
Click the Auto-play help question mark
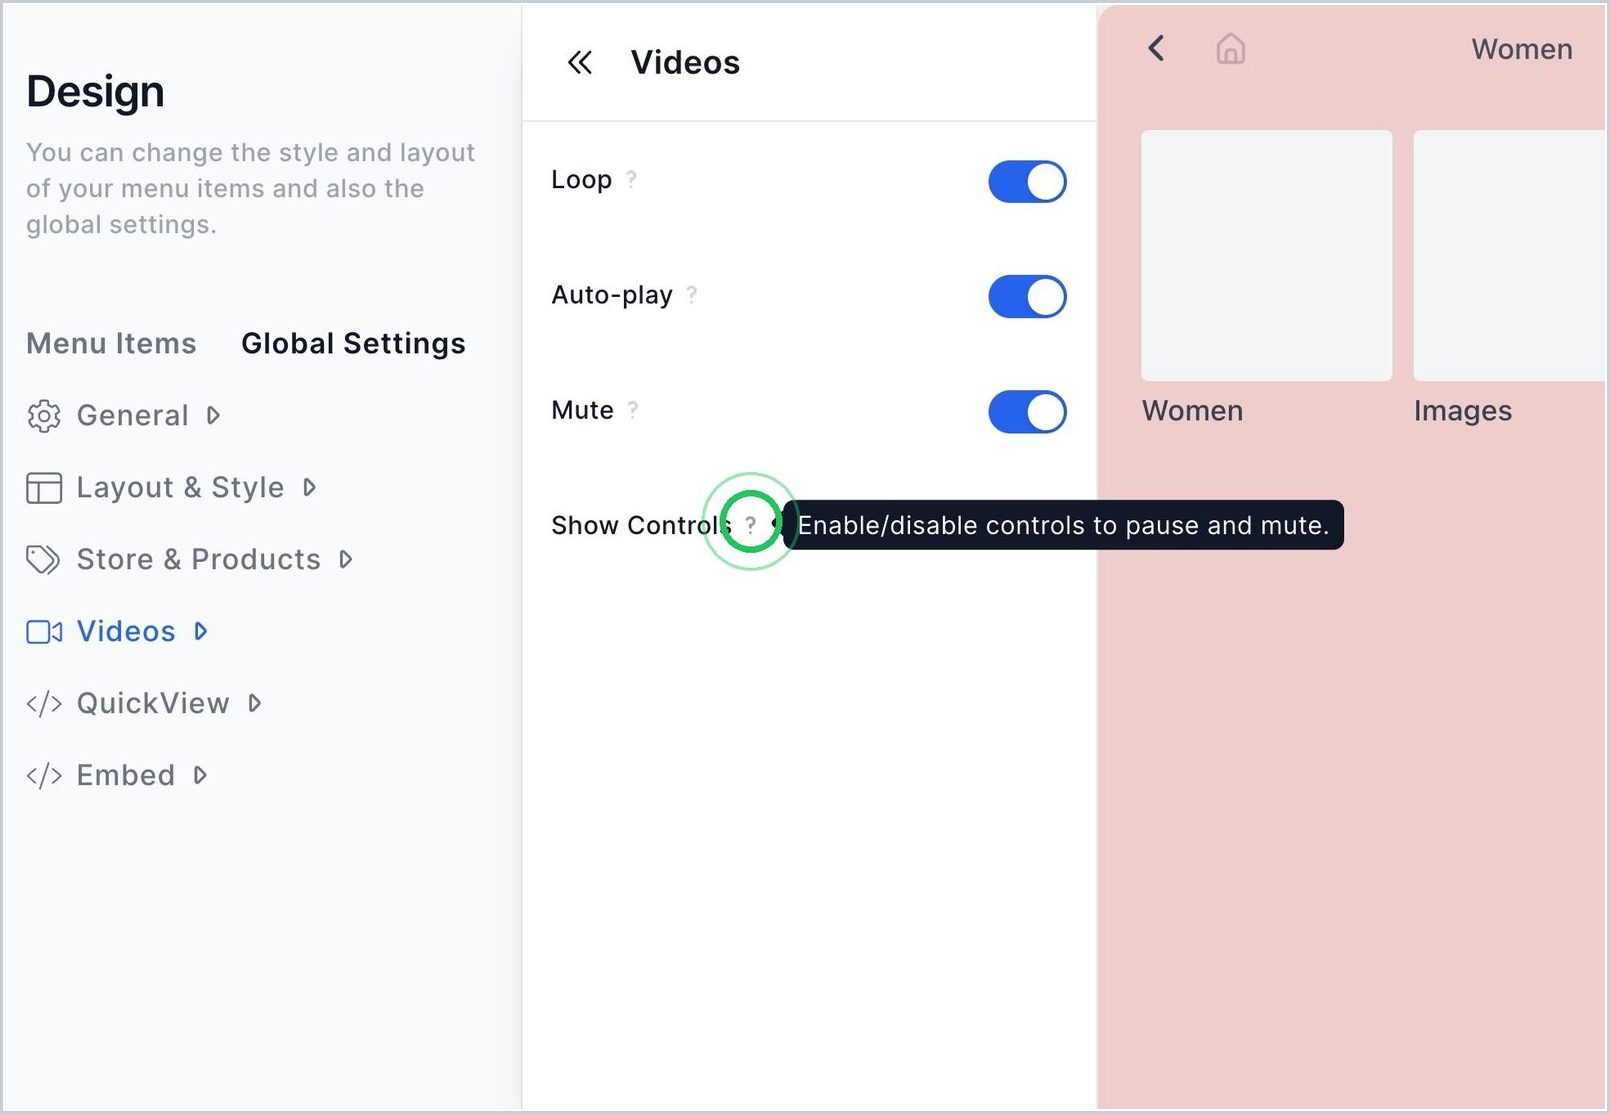[691, 295]
